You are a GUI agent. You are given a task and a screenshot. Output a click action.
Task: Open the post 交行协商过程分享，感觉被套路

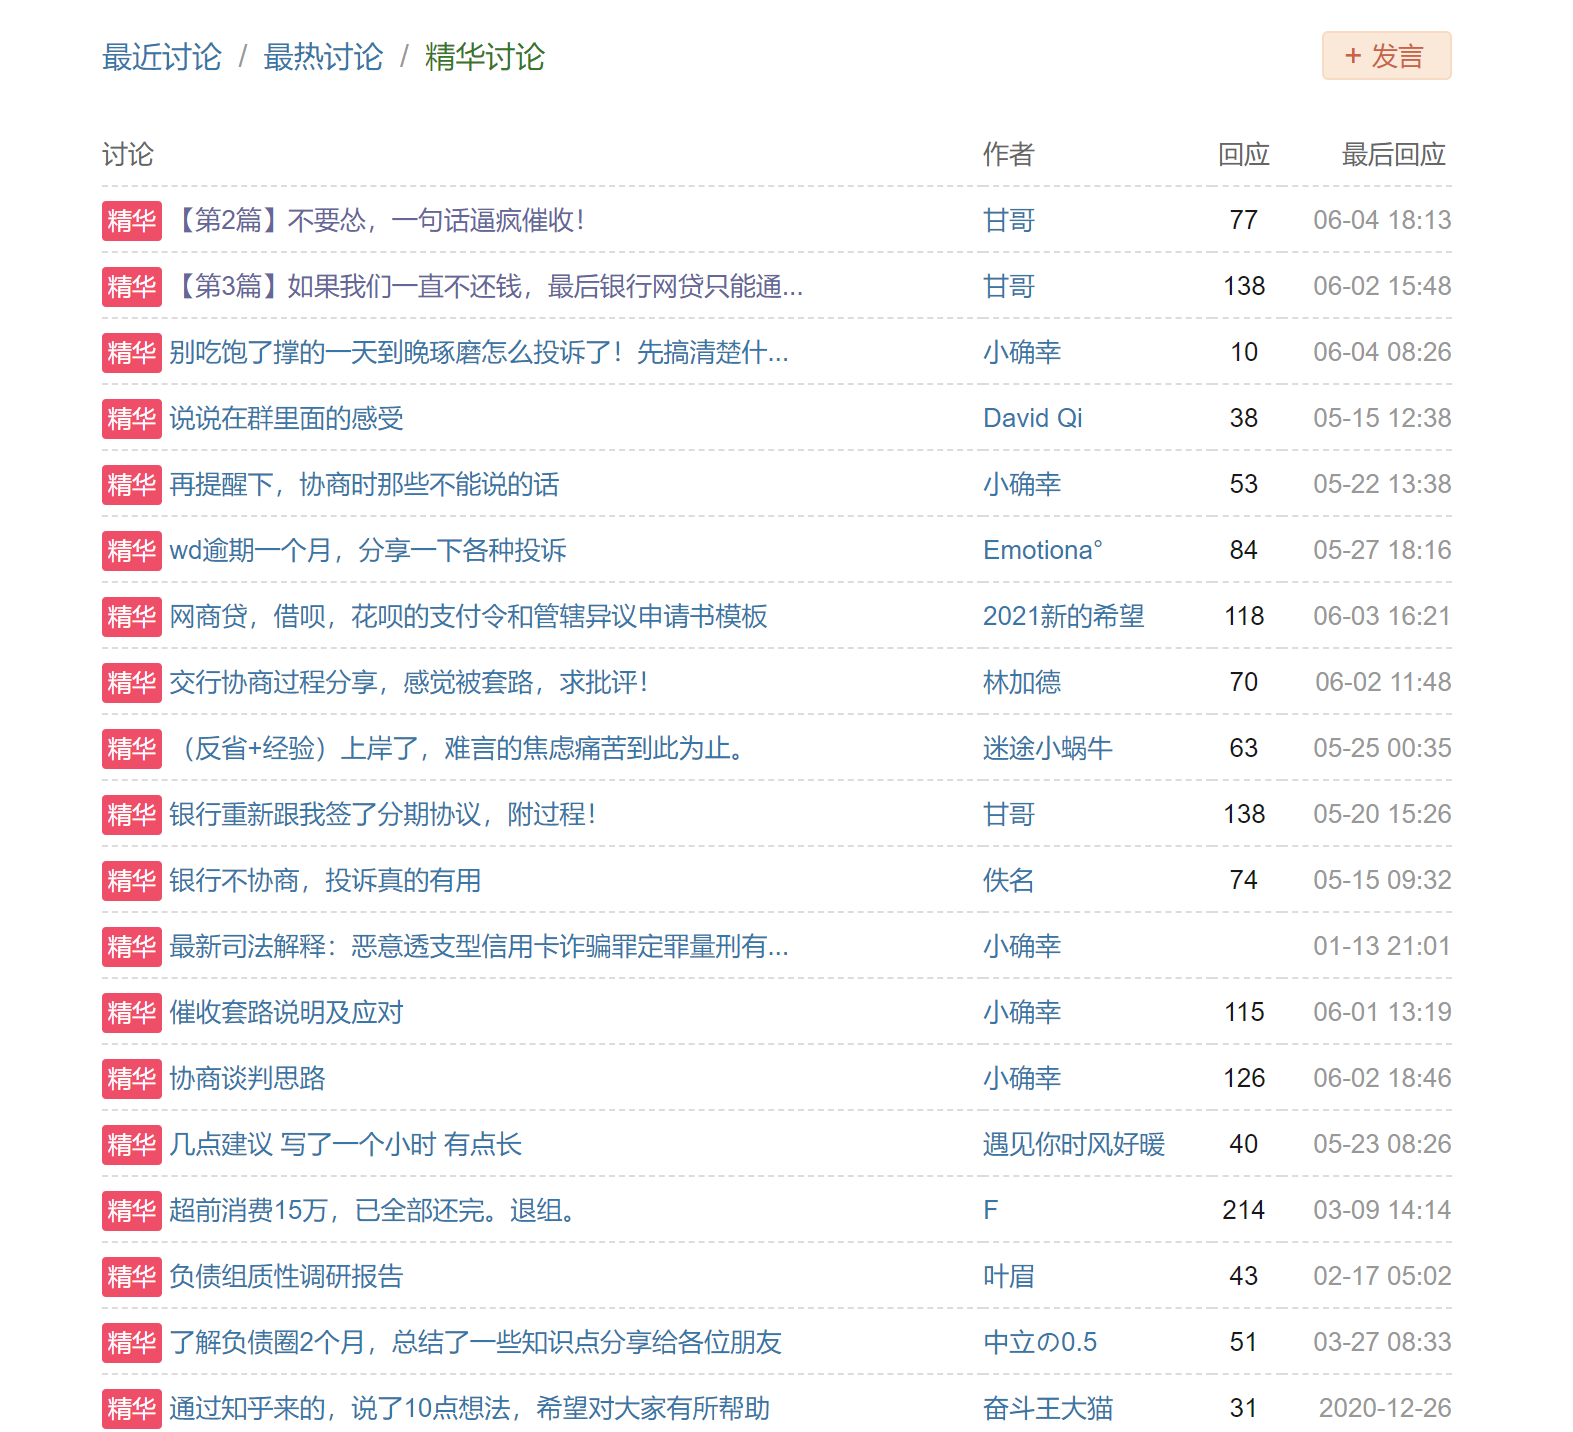408,682
